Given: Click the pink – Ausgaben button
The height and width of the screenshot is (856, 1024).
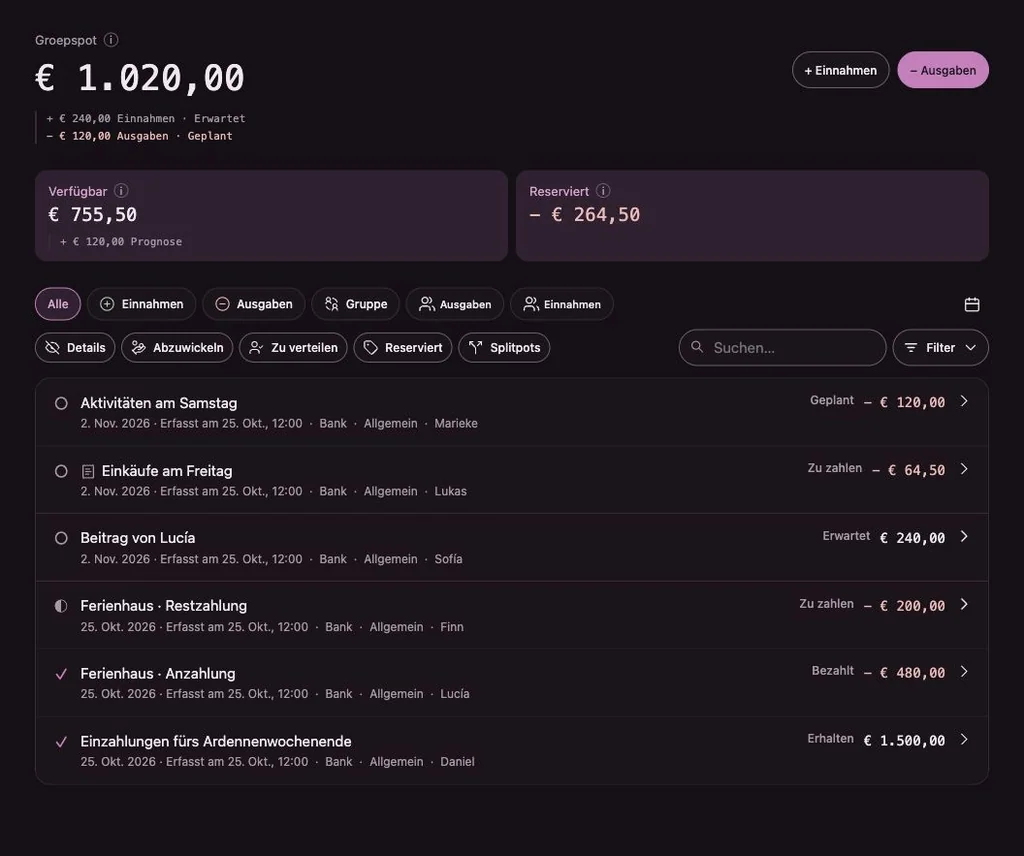Looking at the screenshot, I should pyautogui.click(x=943, y=70).
